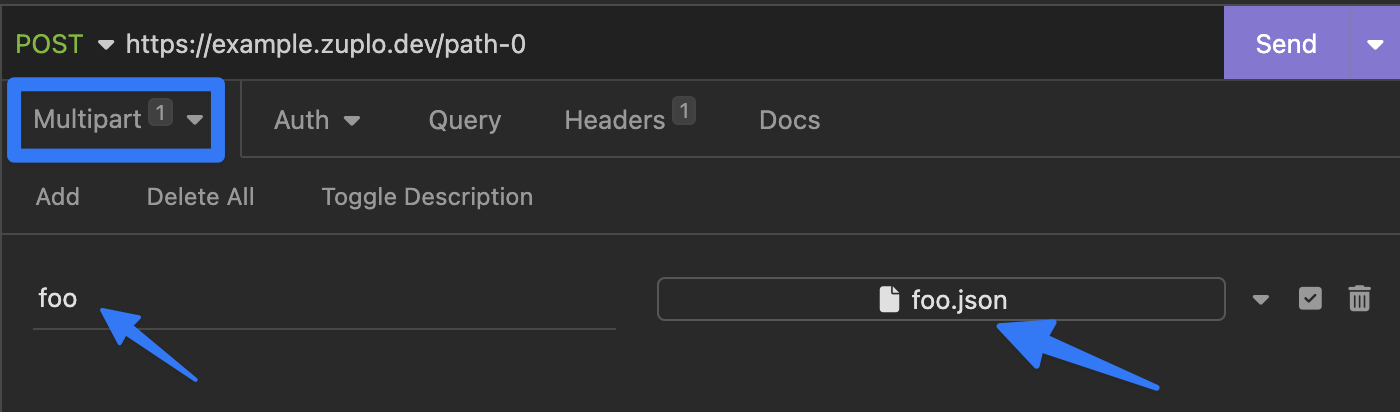
Task: Click Toggle Description
Action: 427,197
